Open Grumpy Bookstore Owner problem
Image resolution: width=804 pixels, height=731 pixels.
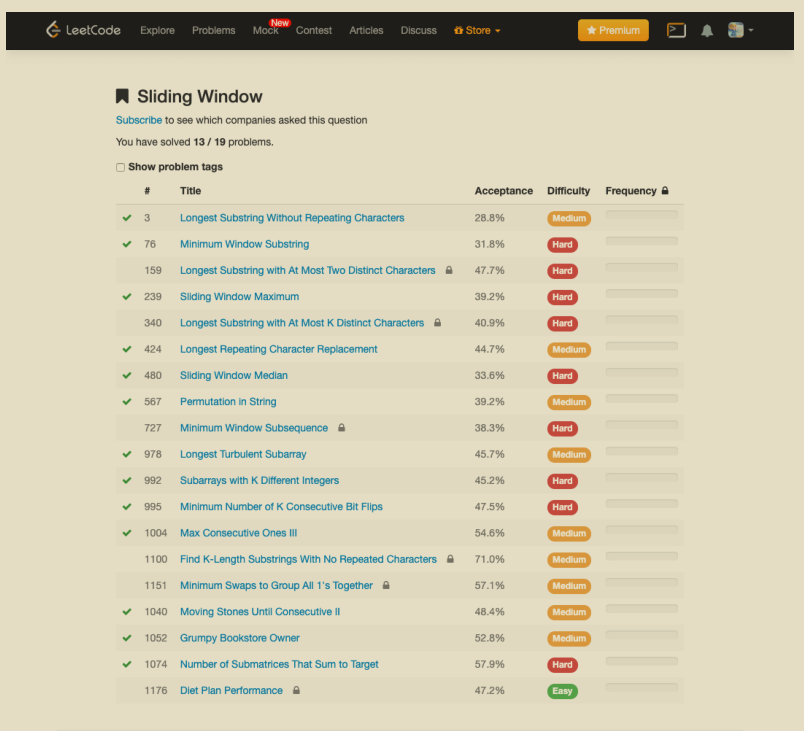(239, 638)
